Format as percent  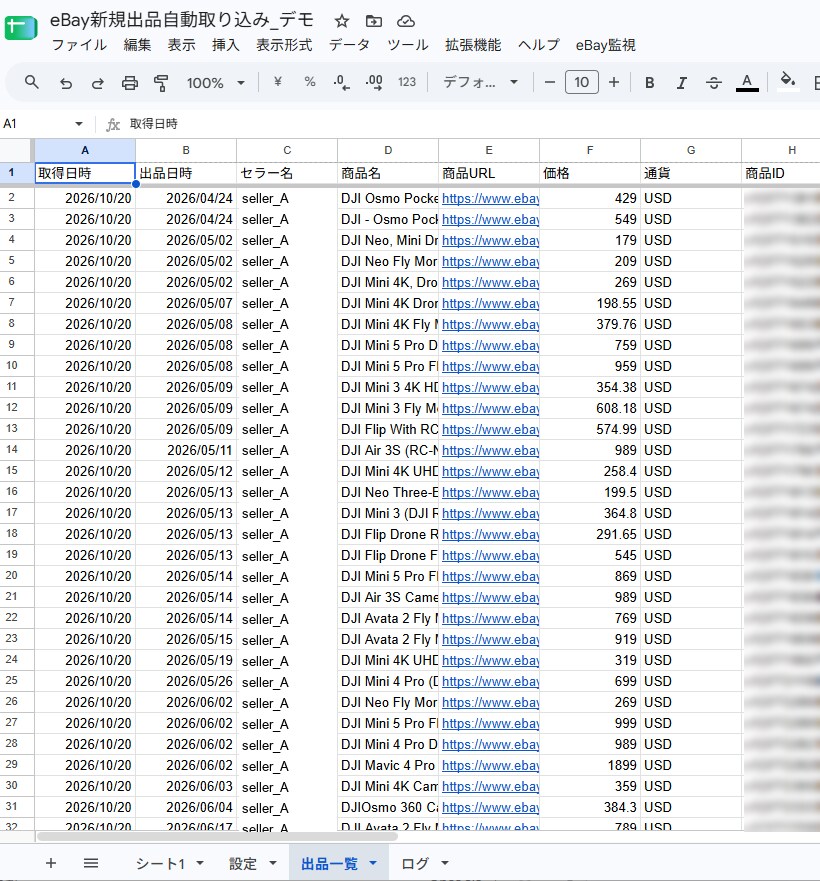click(x=310, y=82)
